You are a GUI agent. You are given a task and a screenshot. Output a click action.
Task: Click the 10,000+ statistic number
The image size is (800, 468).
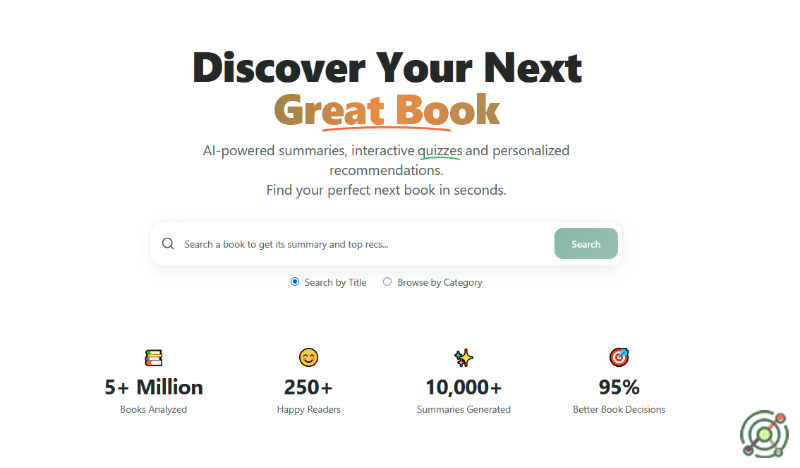463,387
